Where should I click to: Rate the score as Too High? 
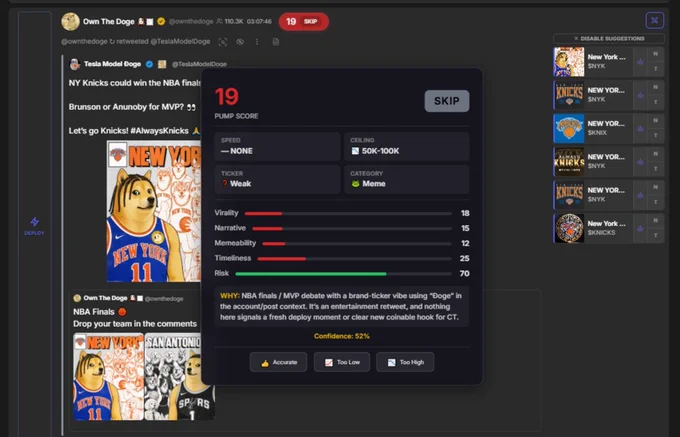pyautogui.click(x=405, y=362)
